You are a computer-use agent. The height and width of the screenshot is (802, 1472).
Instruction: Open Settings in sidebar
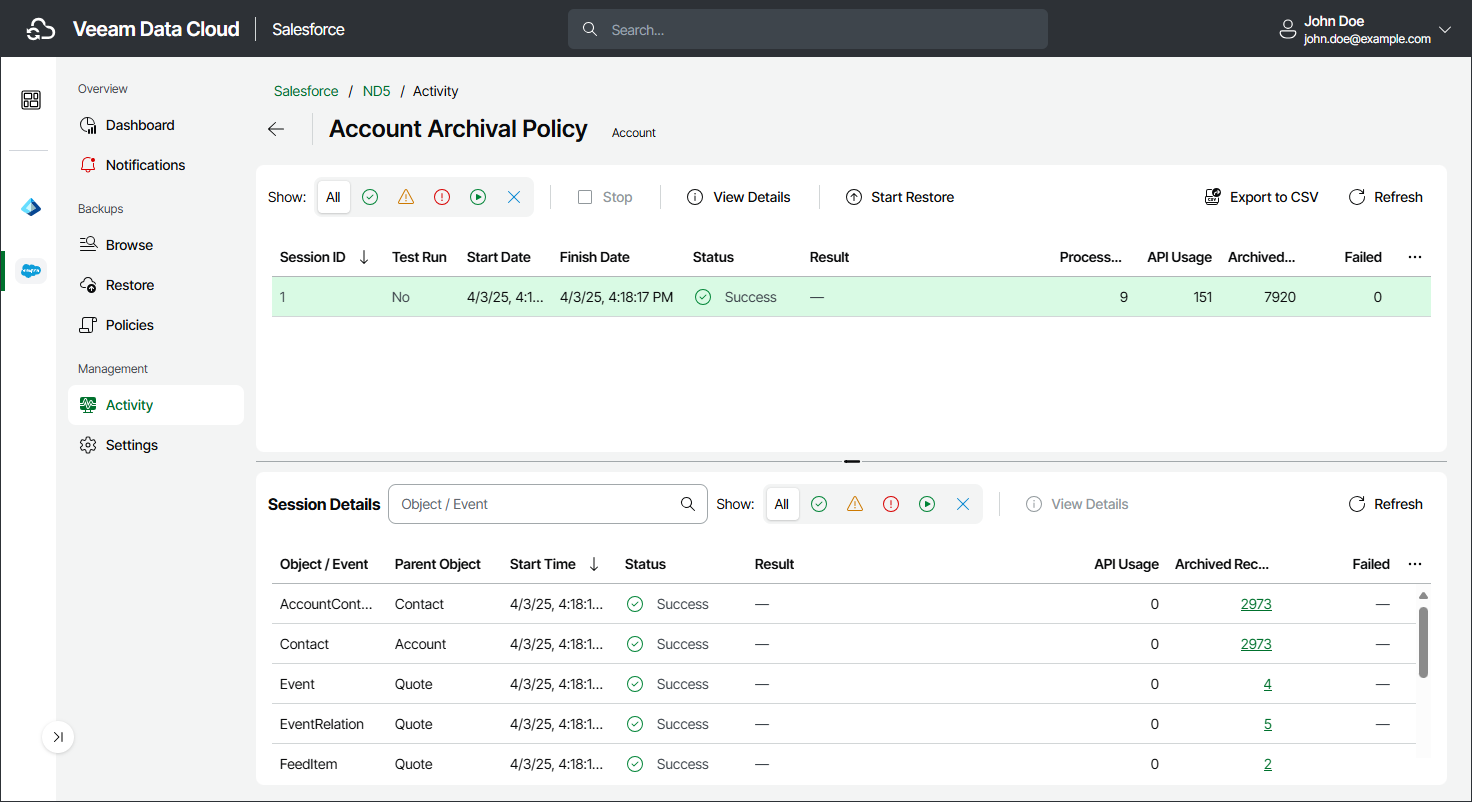coord(156,445)
